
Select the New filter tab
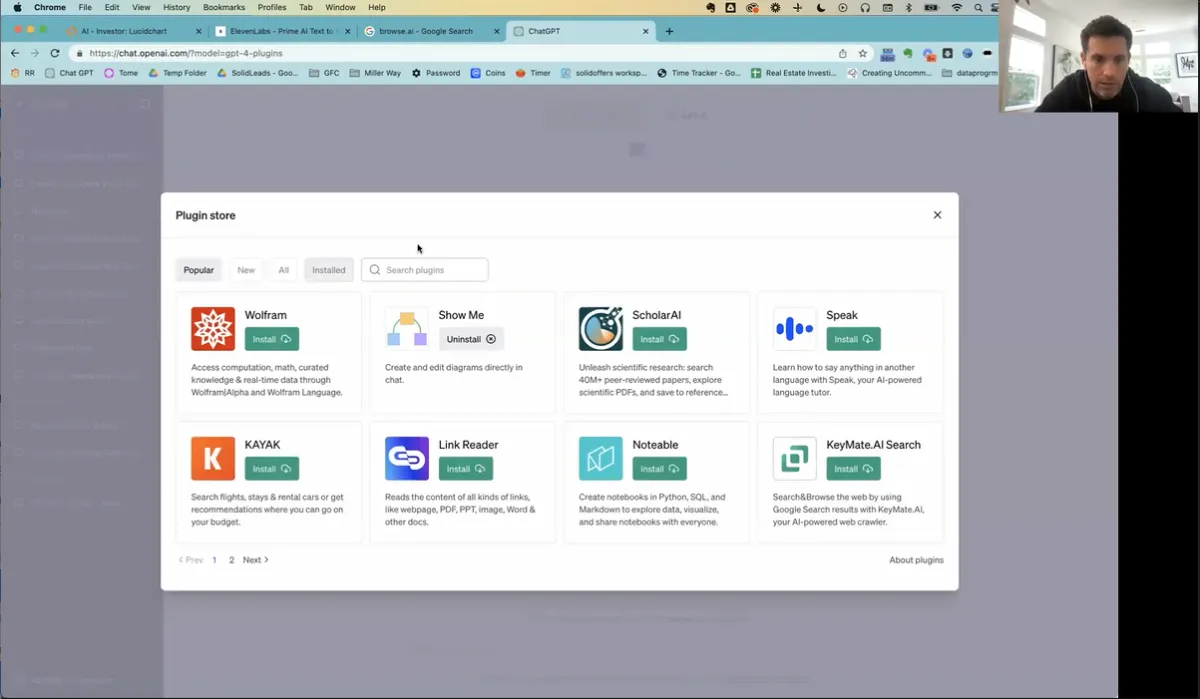246,270
